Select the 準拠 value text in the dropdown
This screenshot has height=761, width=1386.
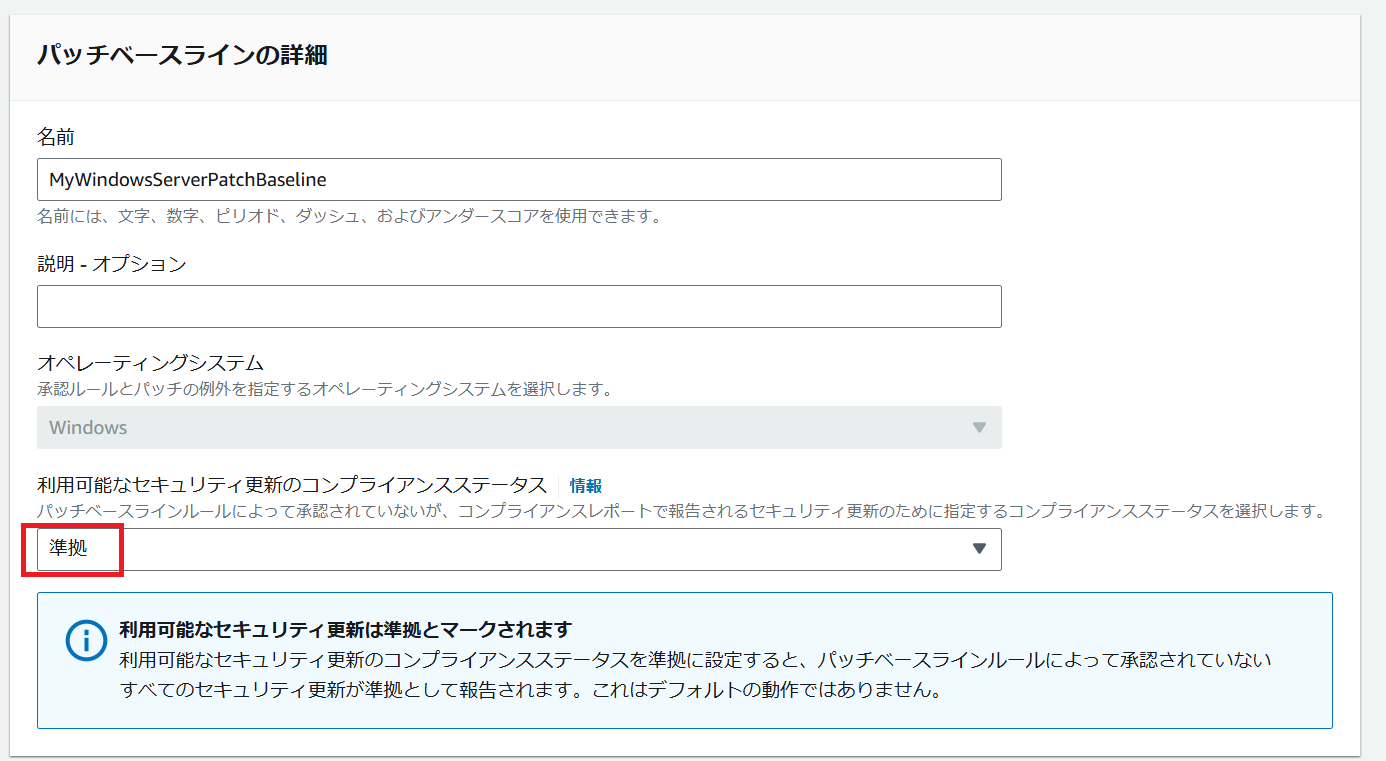click(x=68, y=549)
